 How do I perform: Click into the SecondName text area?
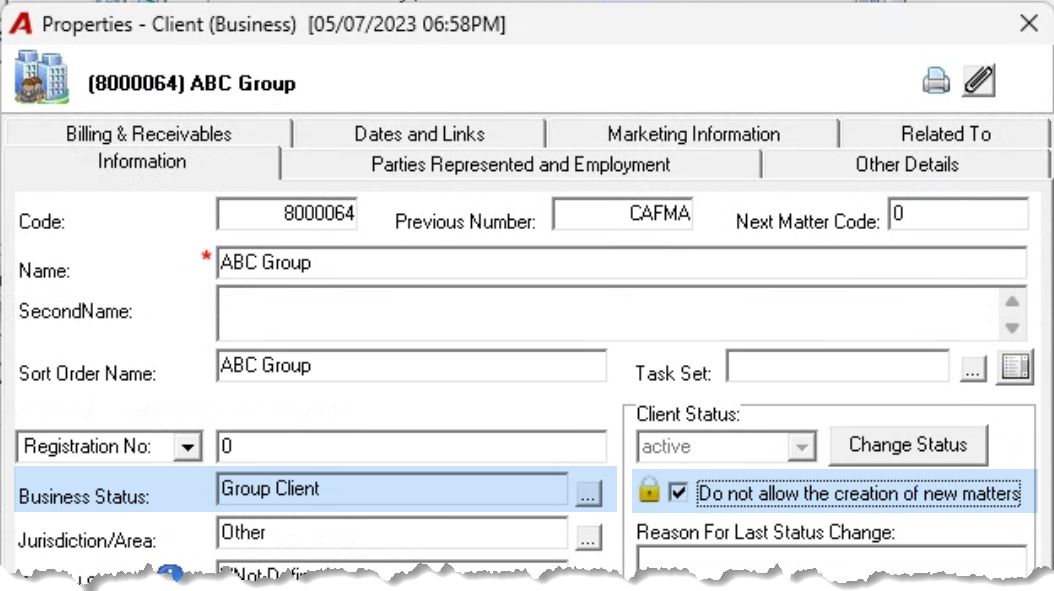[608, 313]
